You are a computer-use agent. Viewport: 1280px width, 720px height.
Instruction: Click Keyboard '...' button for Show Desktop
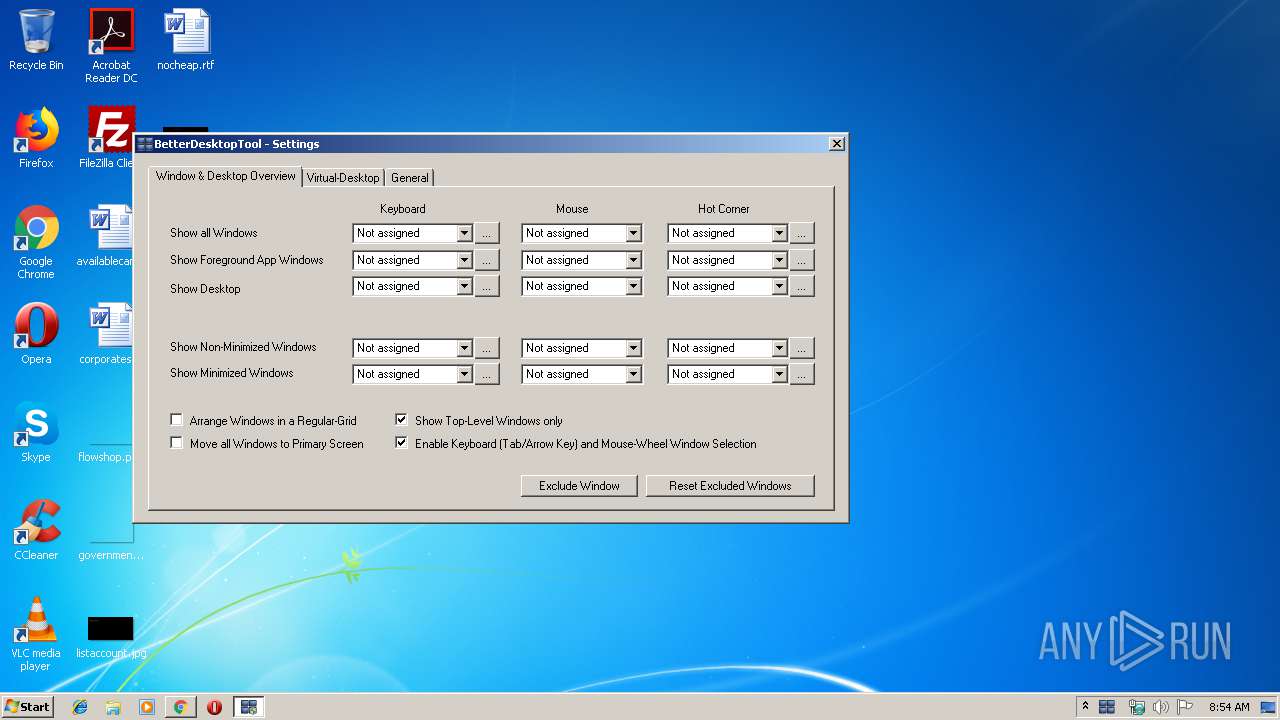click(487, 286)
